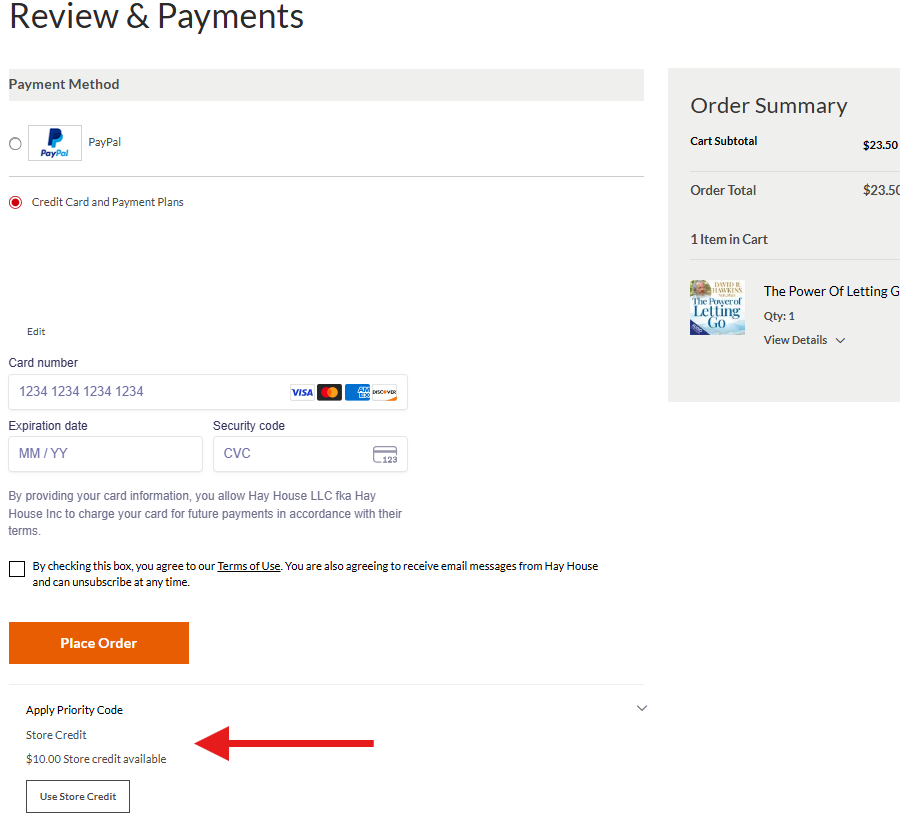Open the Terms of Use link

(x=249, y=566)
